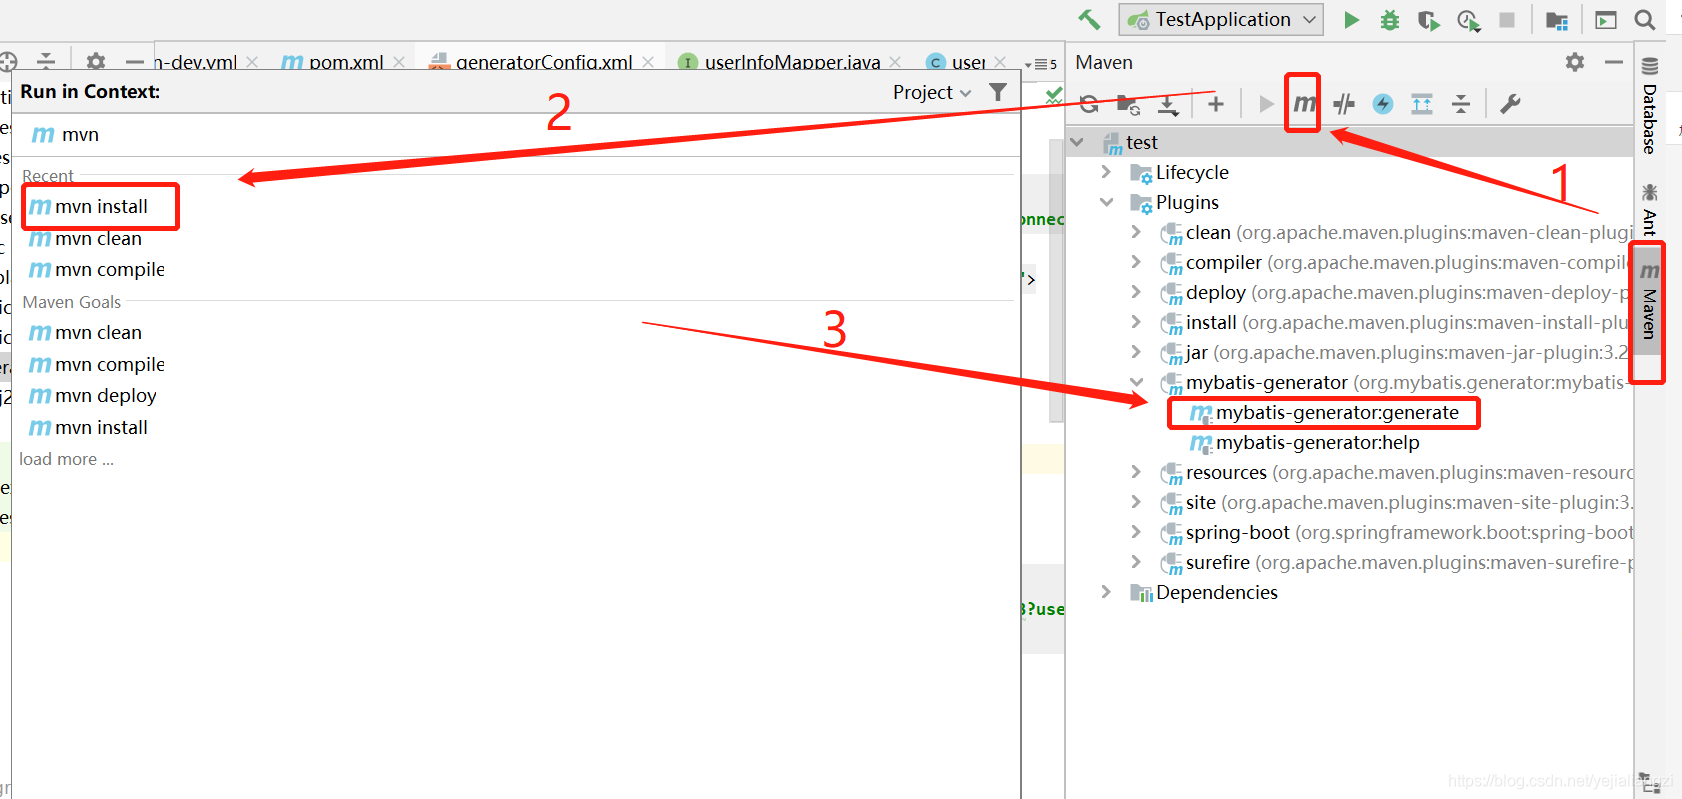
Task: Expand the site plugin node
Action: [x=1136, y=502]
